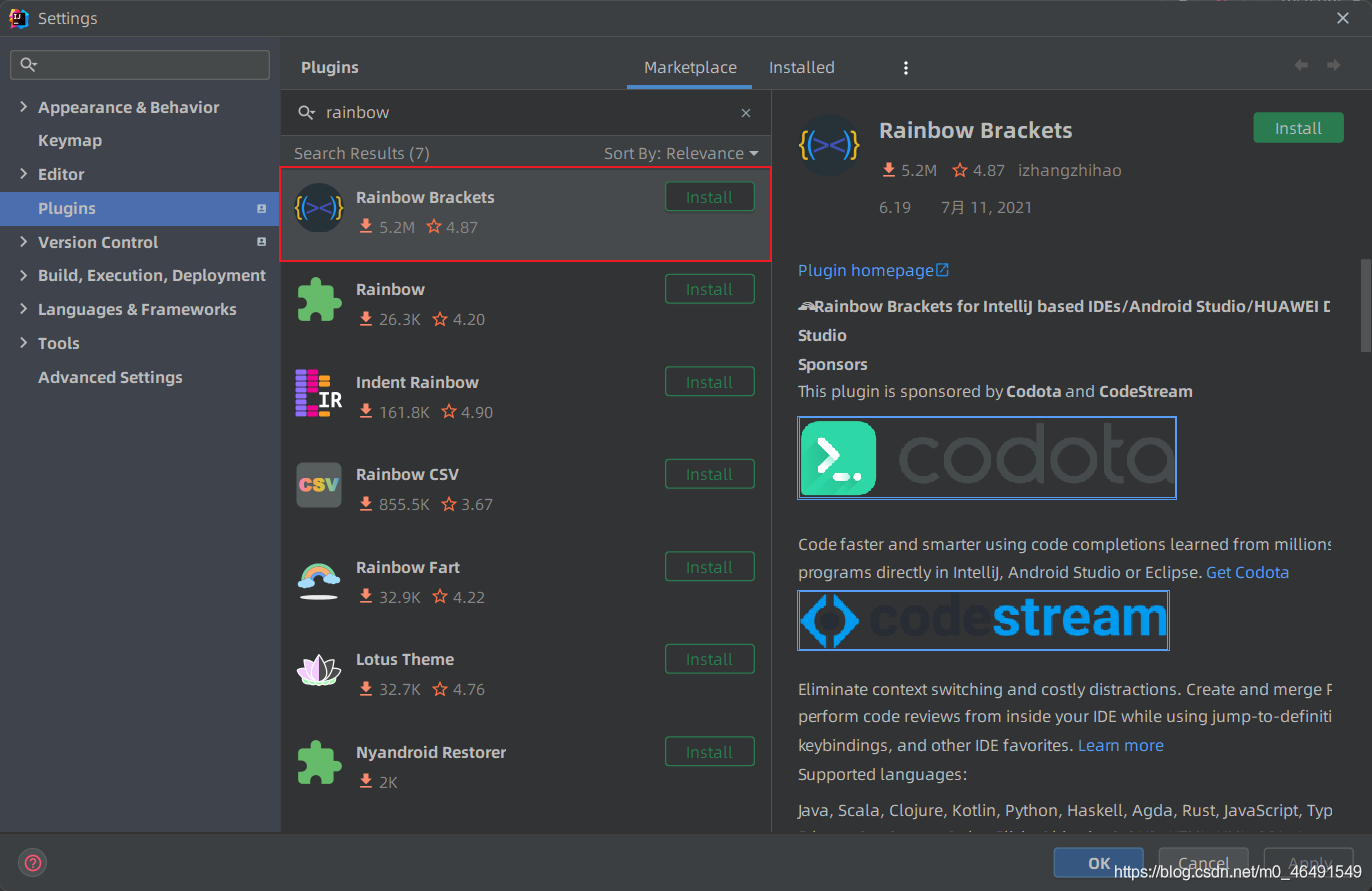Expand Appearance & Behavior settings
This screenshot has height=891, width=1372.
[x=23, y=107]
